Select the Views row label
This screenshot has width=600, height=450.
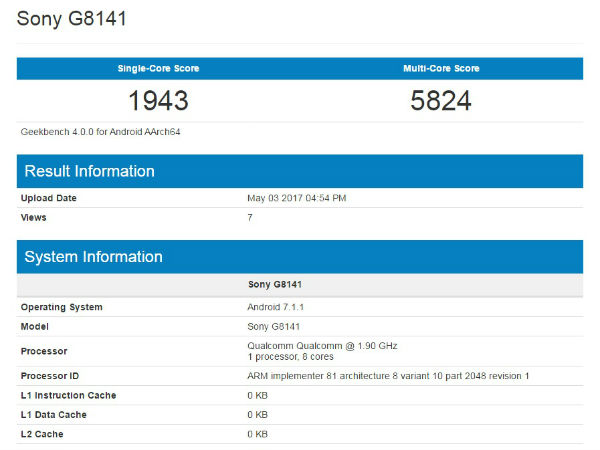35,216
